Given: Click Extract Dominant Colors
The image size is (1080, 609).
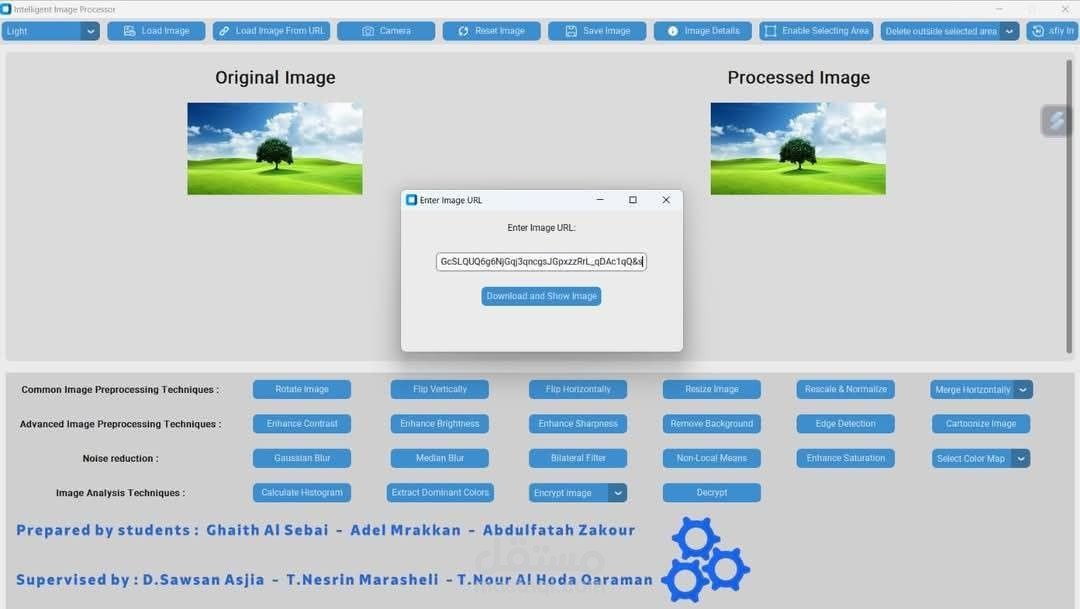Looking at the screenshot, I should [439, 493].
